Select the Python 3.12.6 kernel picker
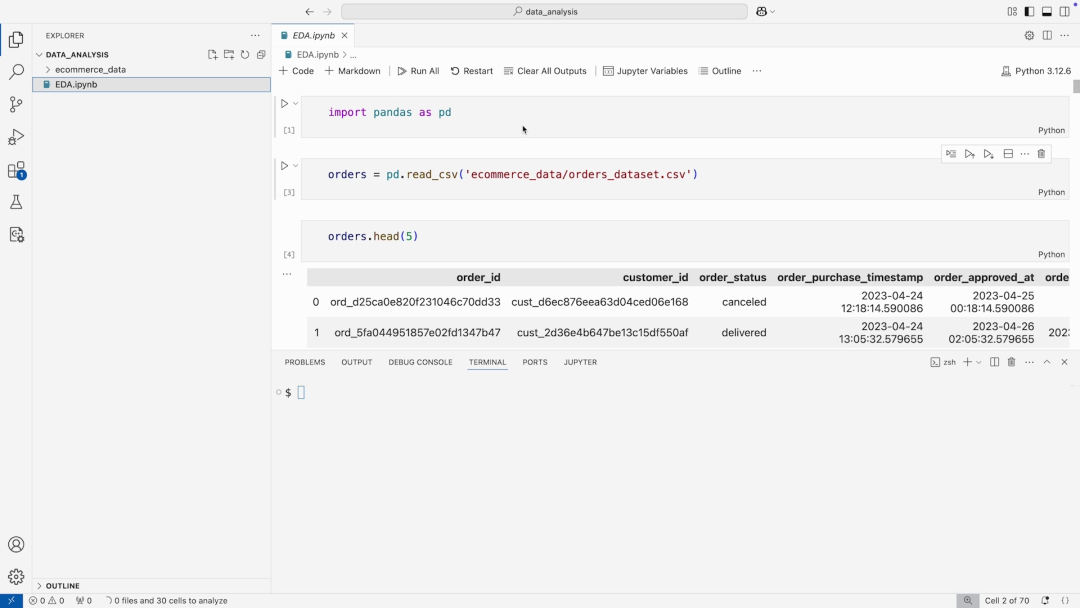This screenshot has width=1080, height=608. pos(1036,71)
